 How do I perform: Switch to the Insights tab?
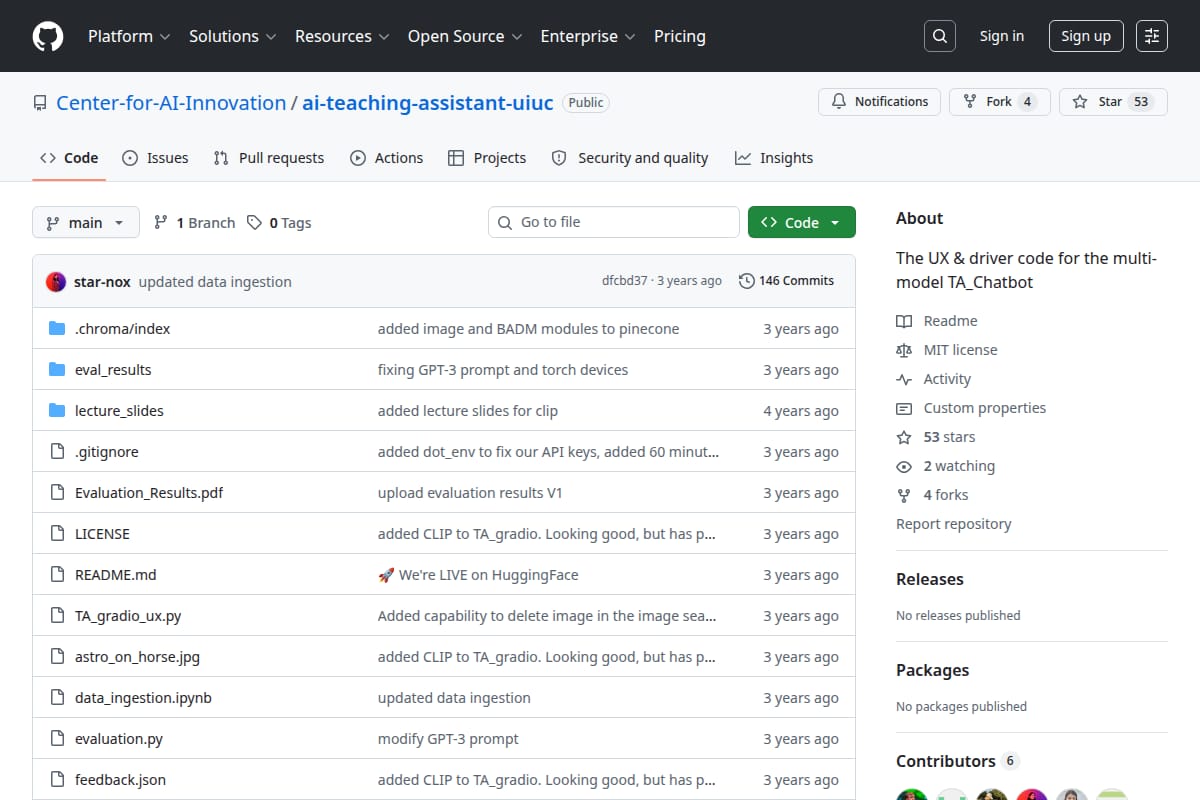(x=774, y=158)
